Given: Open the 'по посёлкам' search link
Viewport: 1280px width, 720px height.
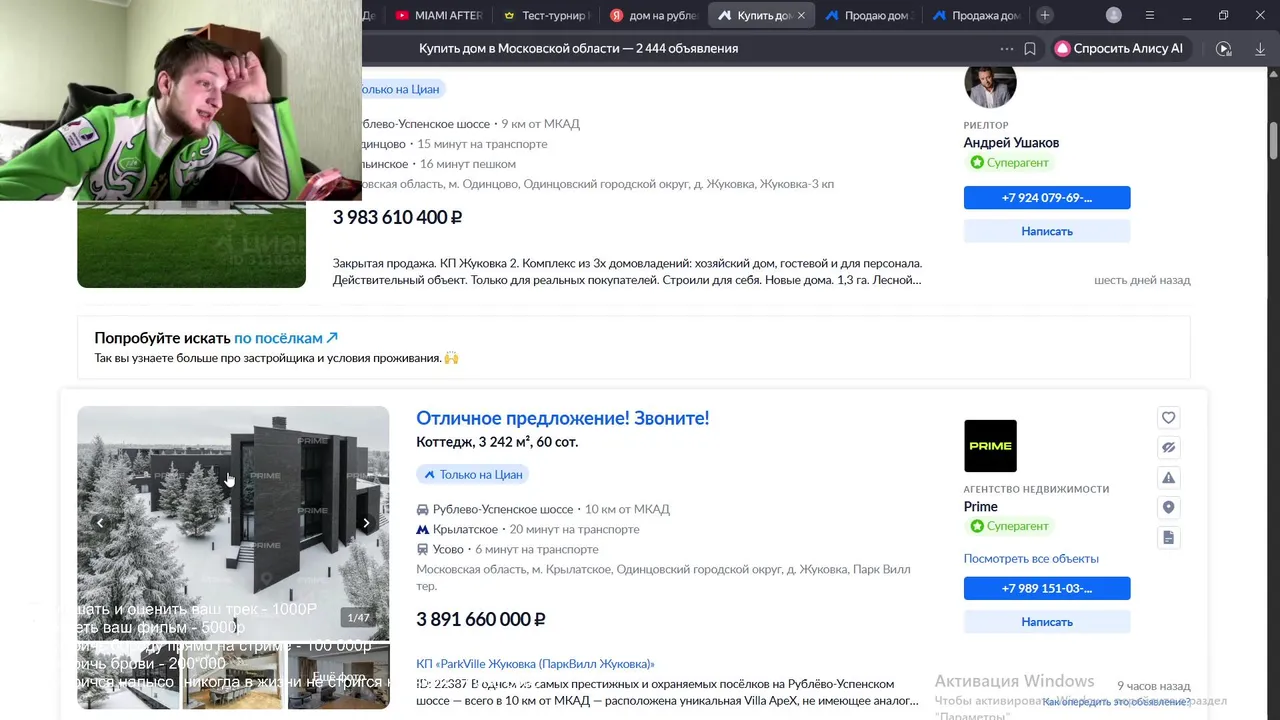Looking at the screenshot, I should (x=285, y=338).
